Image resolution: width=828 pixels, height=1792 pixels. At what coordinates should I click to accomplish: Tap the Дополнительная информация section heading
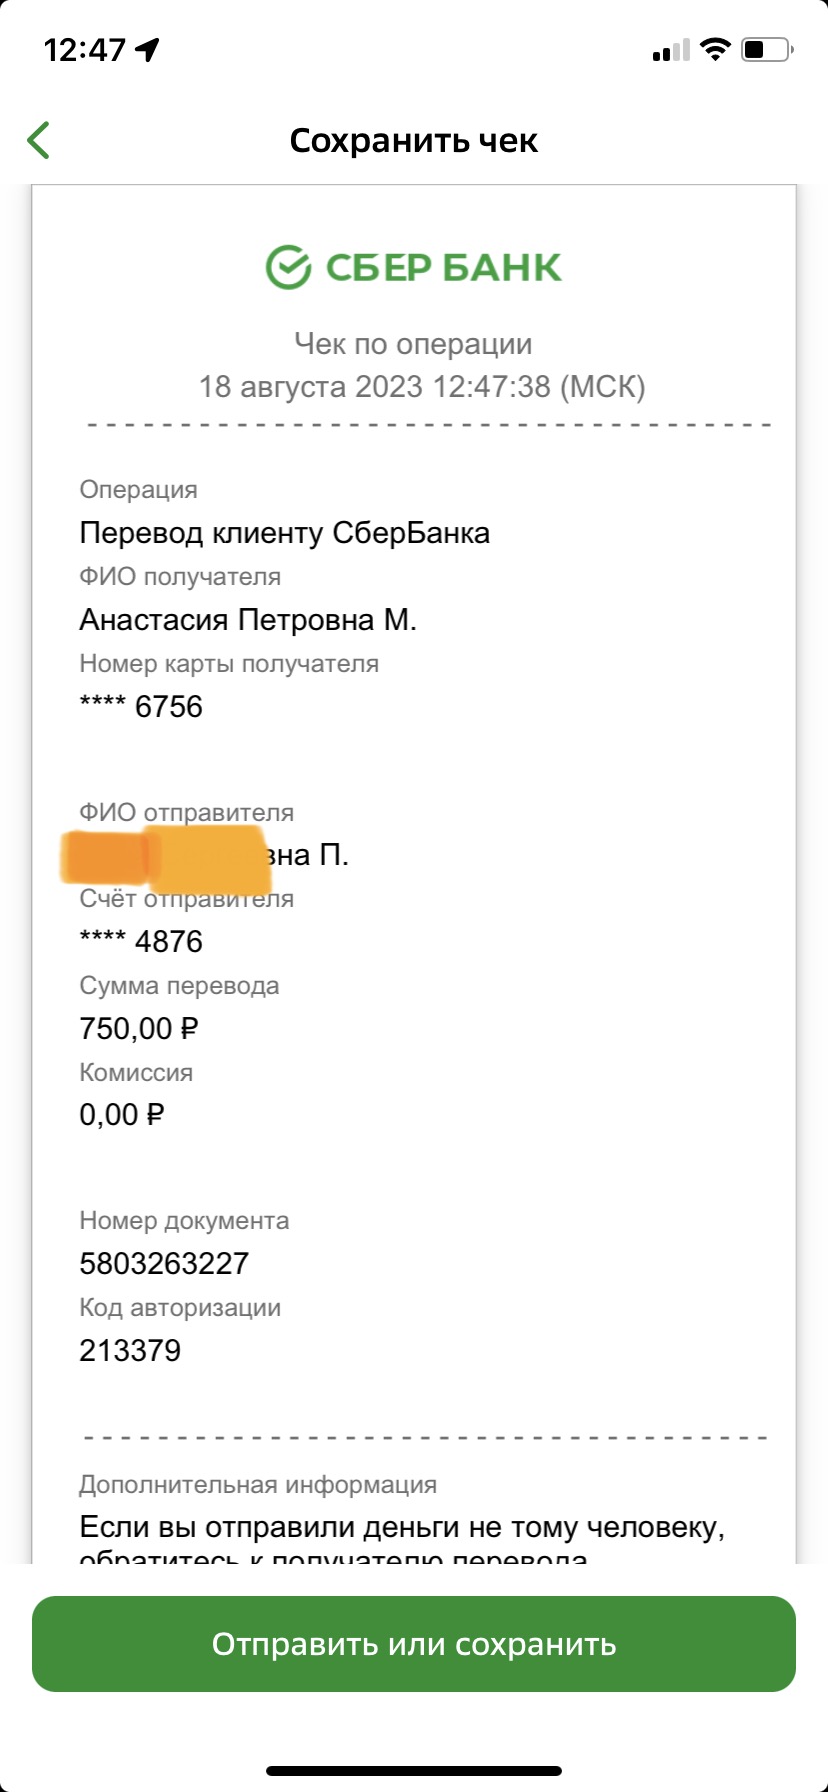[258, 1484]
